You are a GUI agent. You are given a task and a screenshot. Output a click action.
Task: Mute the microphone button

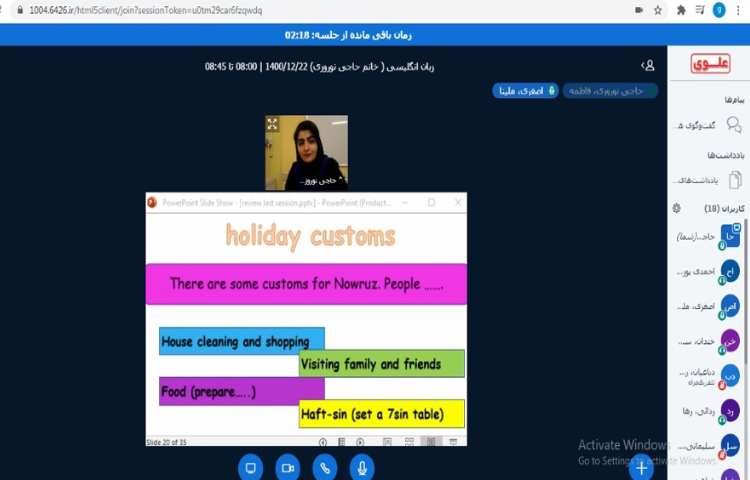point(362,467)
